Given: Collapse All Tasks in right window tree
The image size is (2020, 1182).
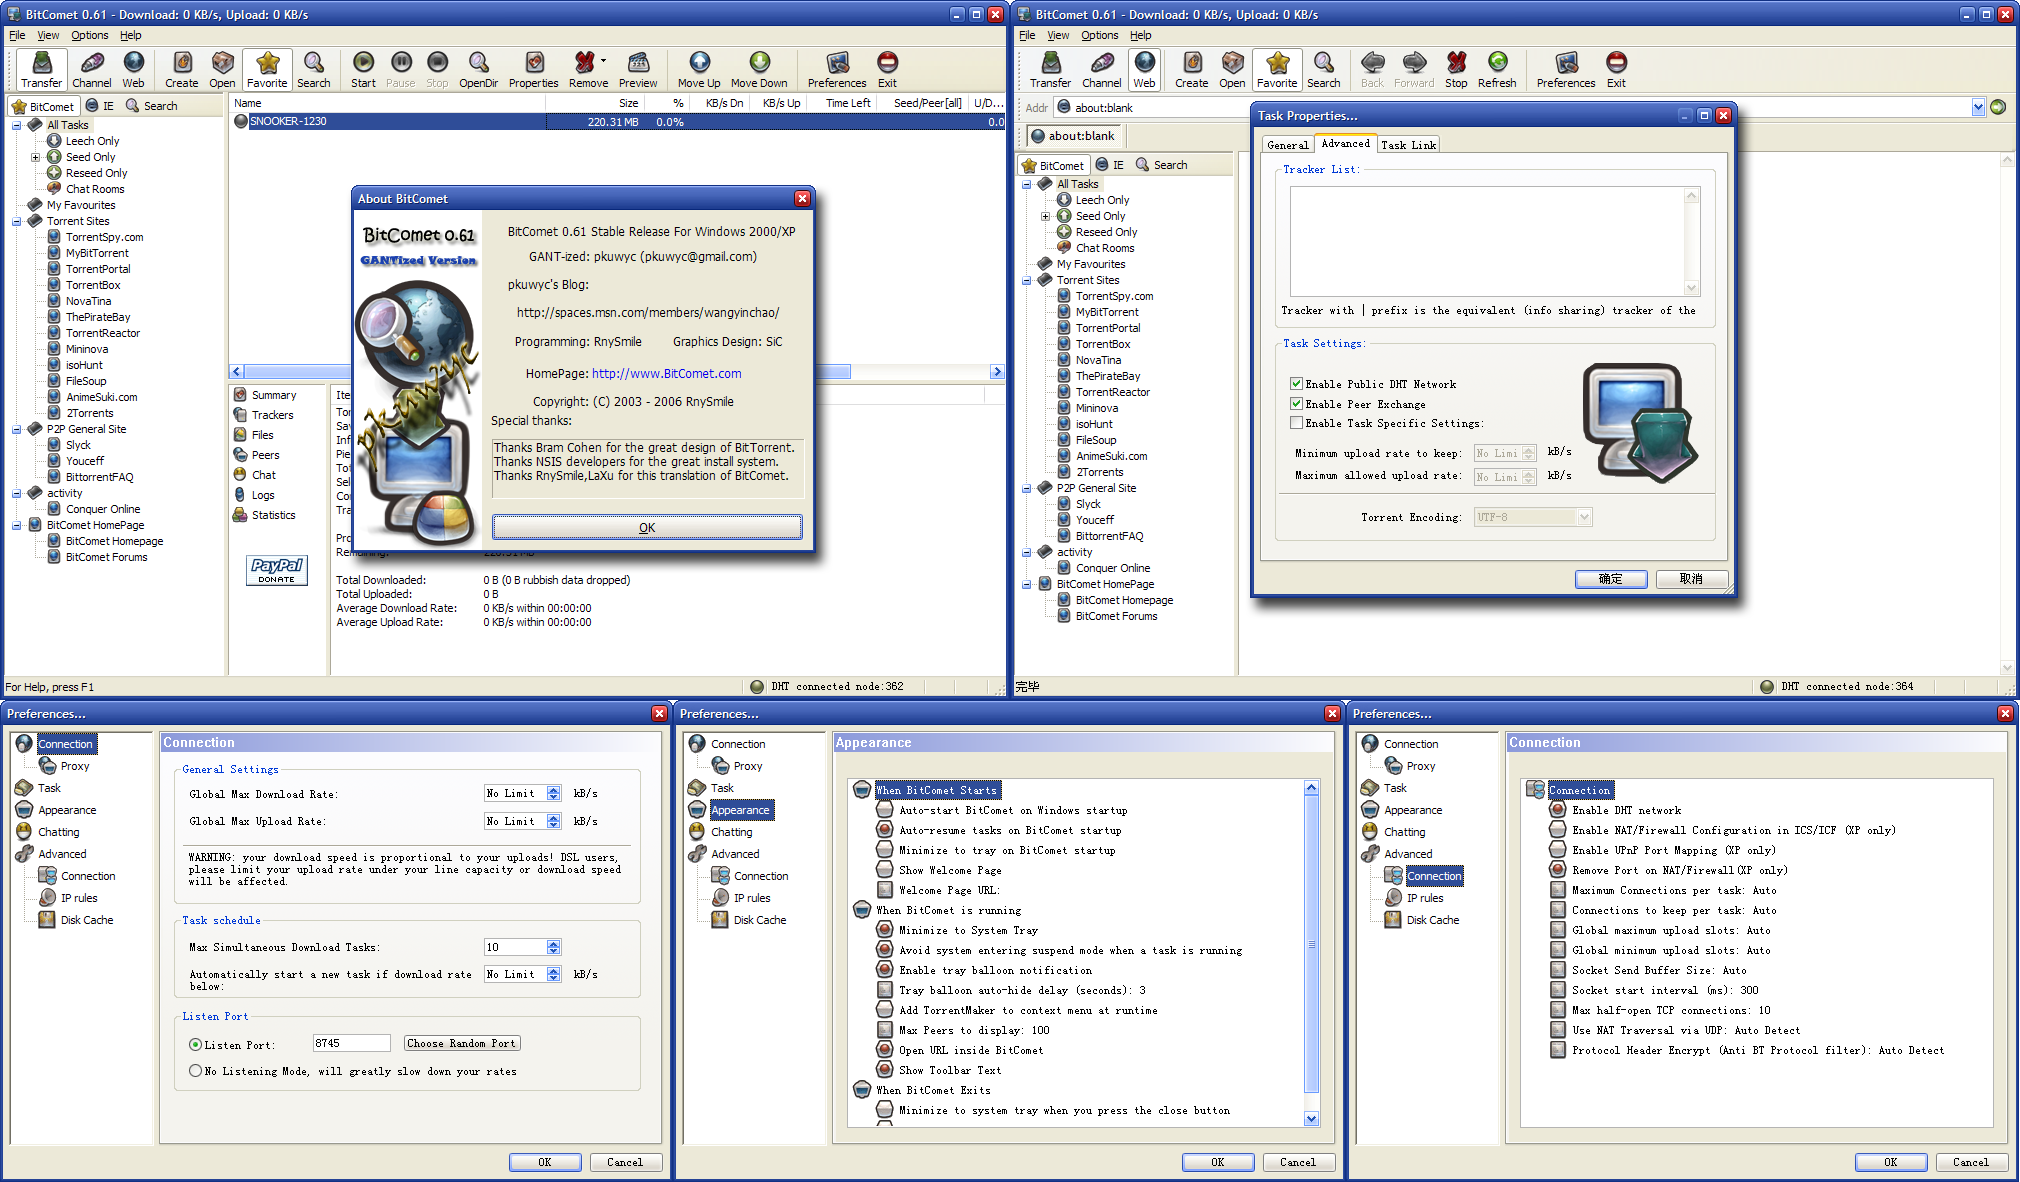Looking at the screenshot, I should (1026, 184).
